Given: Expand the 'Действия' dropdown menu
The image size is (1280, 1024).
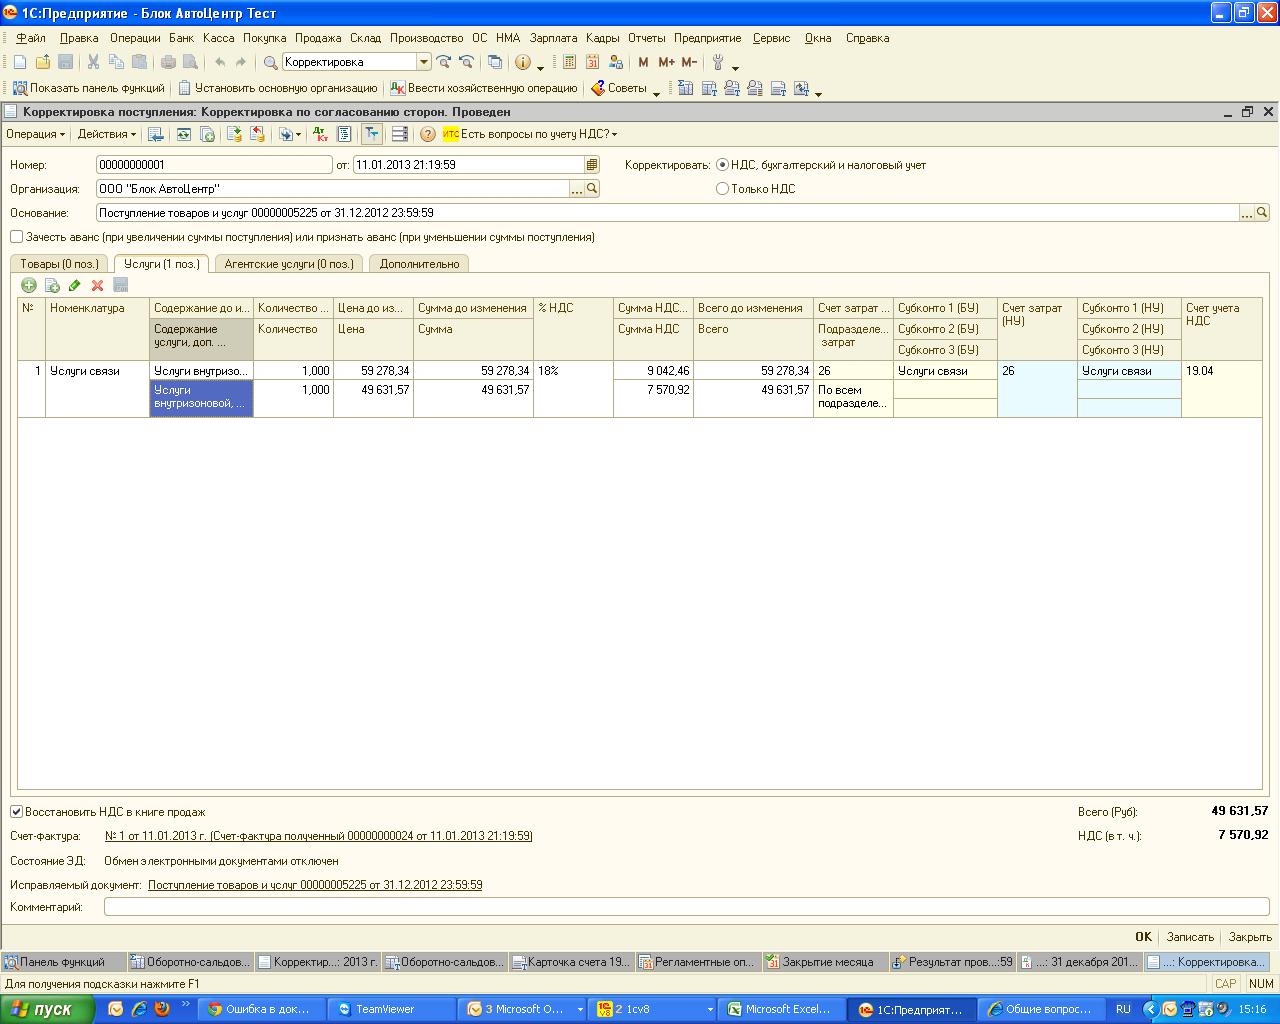Looking at the screenshot, I should click(108, 134).
